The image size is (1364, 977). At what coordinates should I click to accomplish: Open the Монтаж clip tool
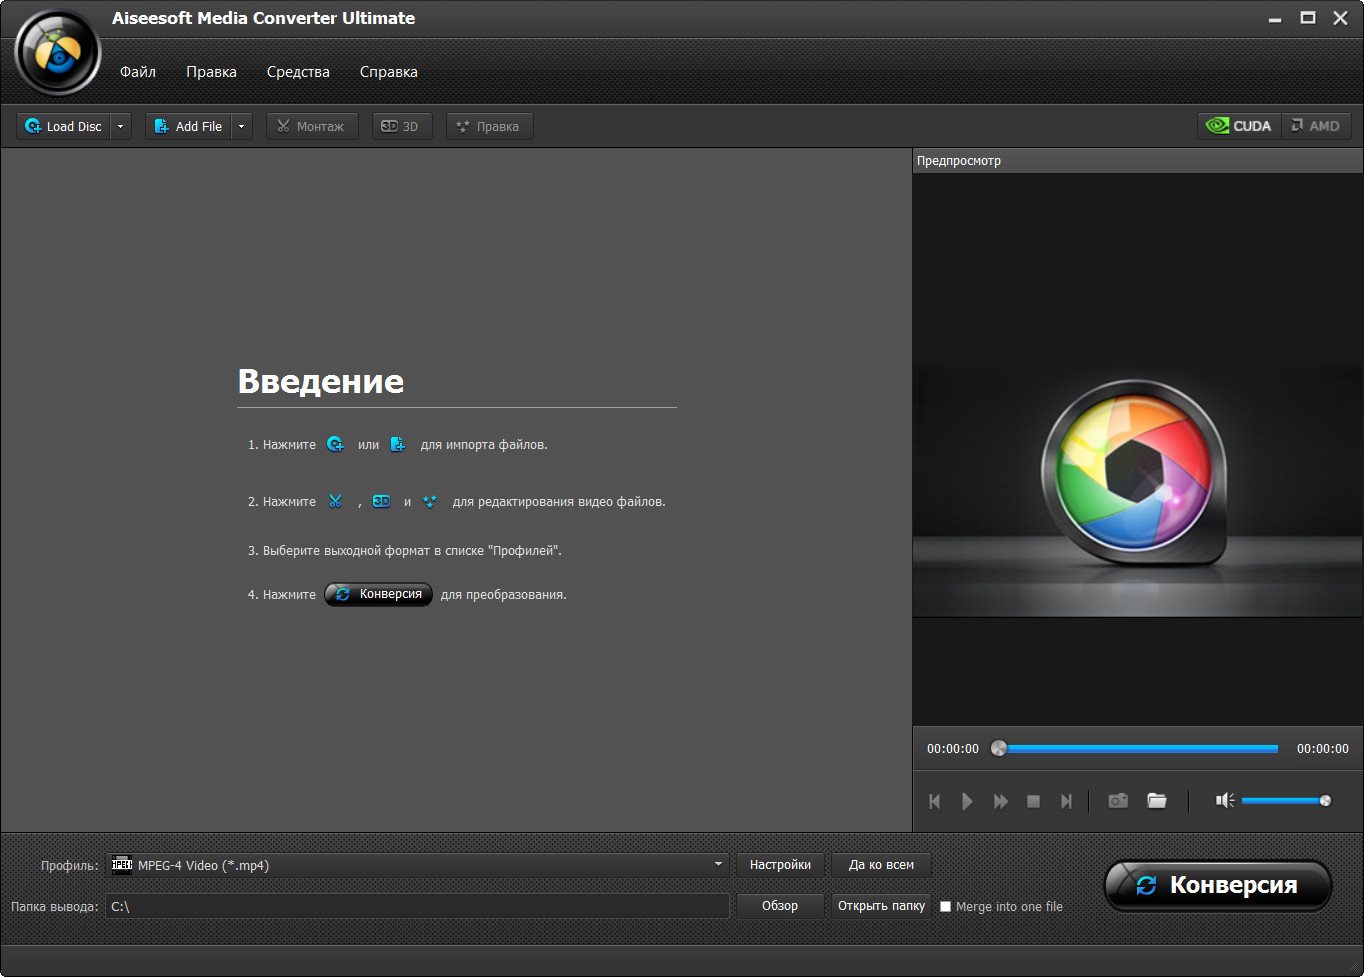click(x=312, y=126)
